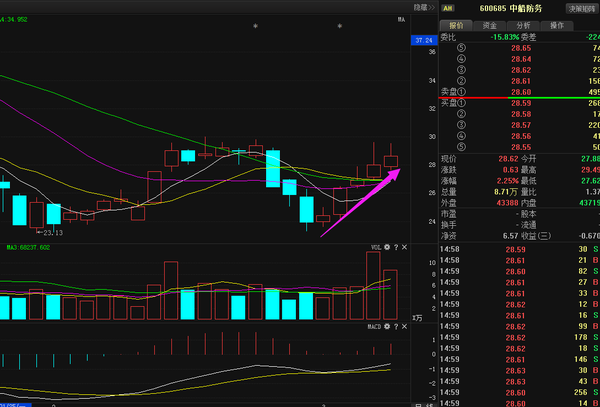
Task: Select buy level 1 price 28.59
Action: point(521,103)
